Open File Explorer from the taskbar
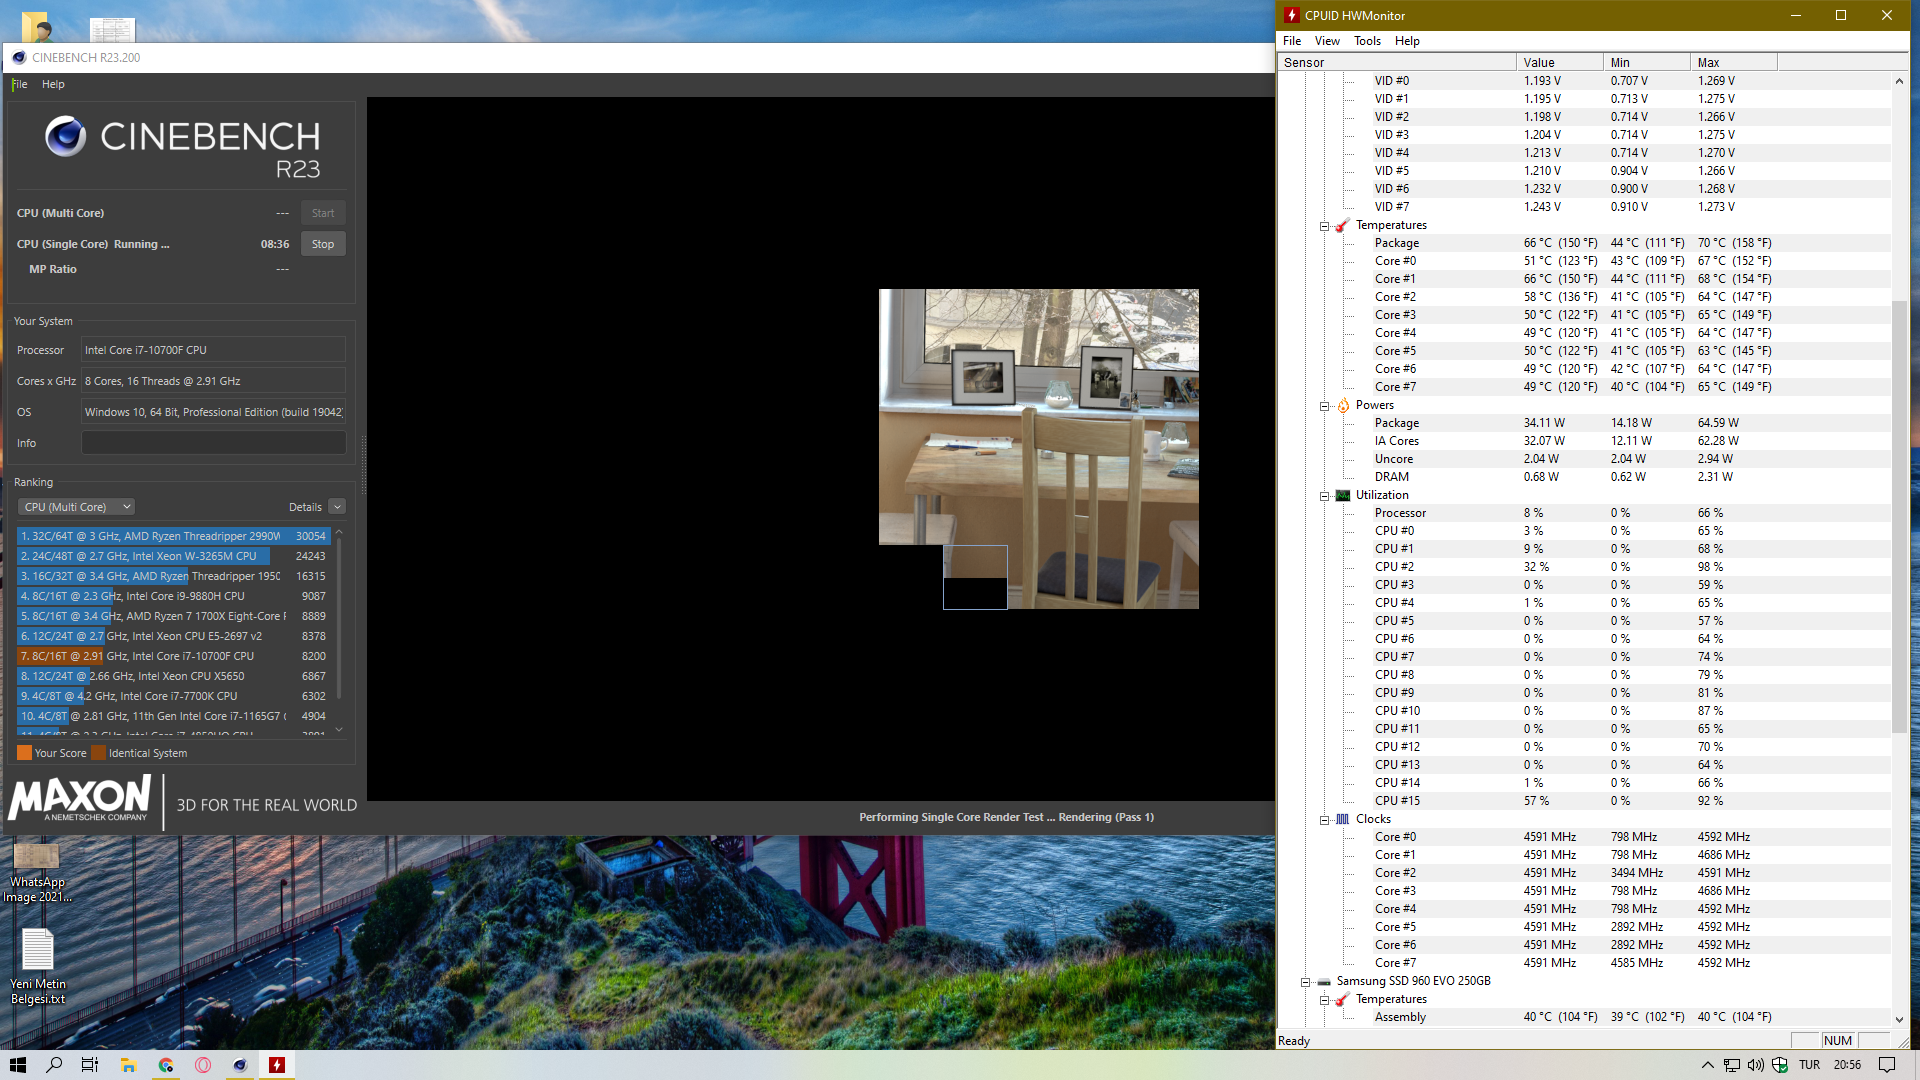The height and width of the screenshot is (1080, 1920). (128, 1065)
